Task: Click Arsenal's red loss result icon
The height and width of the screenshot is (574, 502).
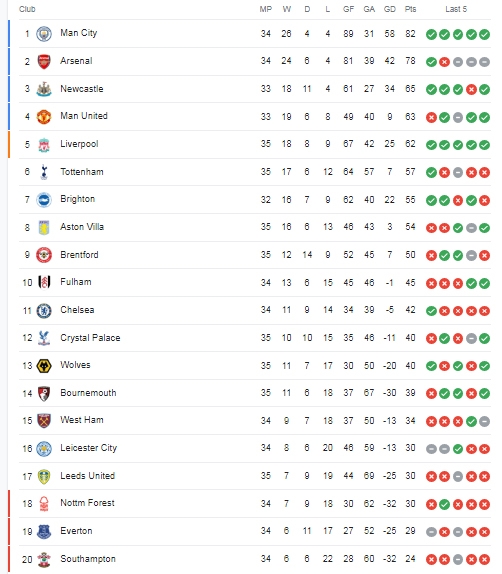Action: point(445,62)
